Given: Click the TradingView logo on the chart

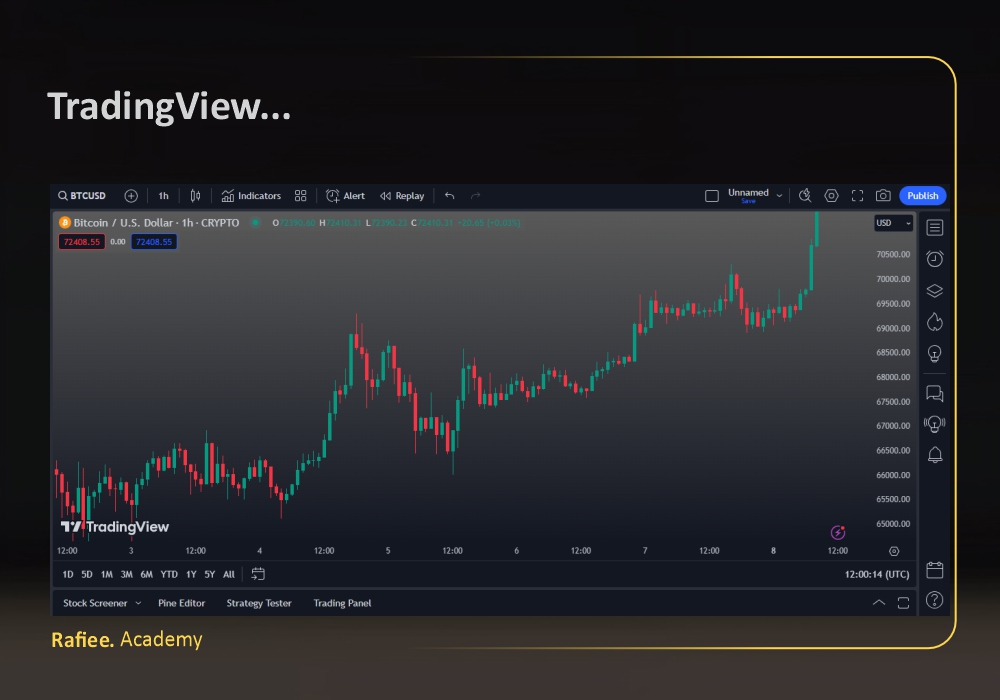Looking at the screenshot, I should 115,527.
